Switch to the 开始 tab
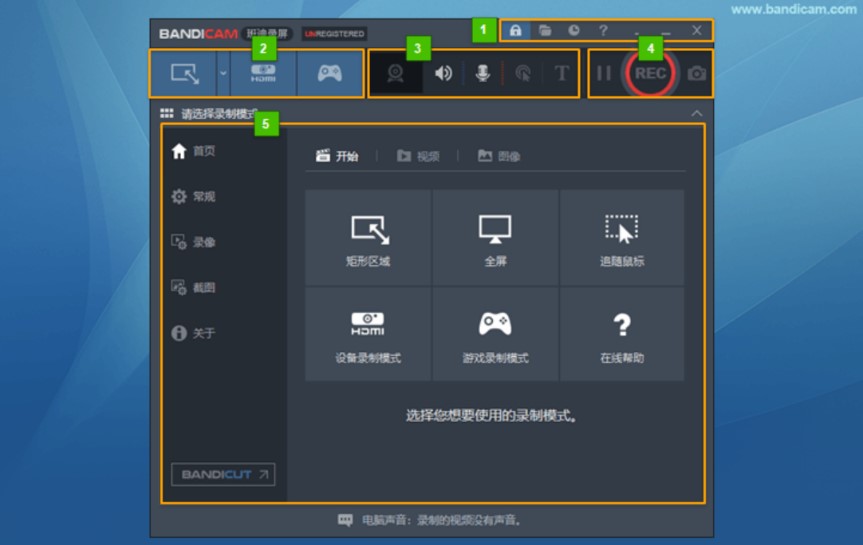The height and width of the screenshot is (545, 863). point(337,156)
